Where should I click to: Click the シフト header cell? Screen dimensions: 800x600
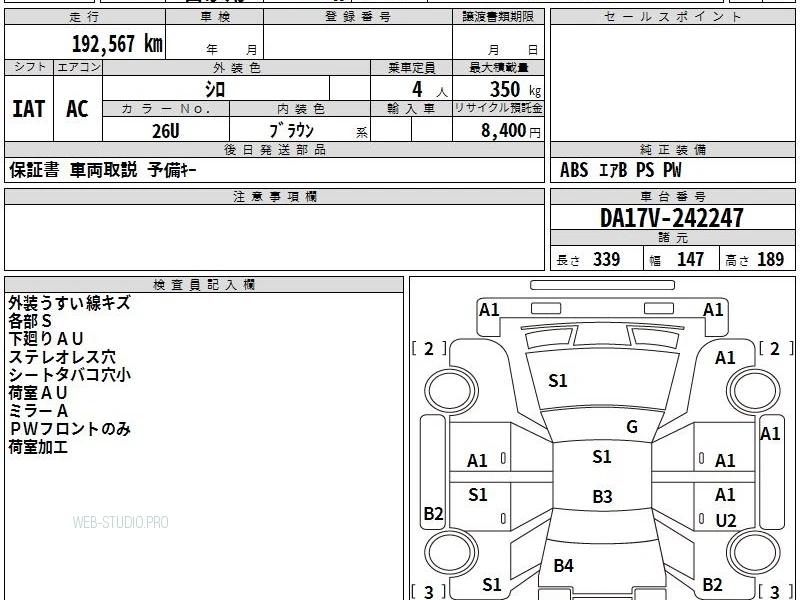click(x=29, y=67)
